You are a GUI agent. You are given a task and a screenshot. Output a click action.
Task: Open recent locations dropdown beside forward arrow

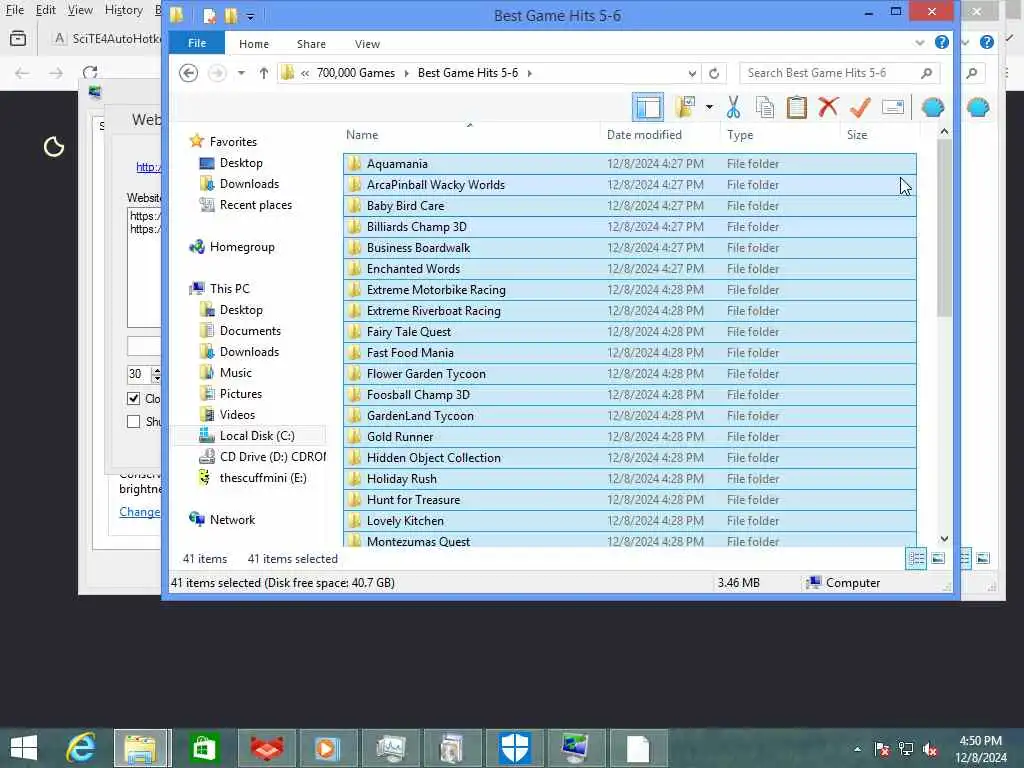pyautogui.click(x=241, y=73)
